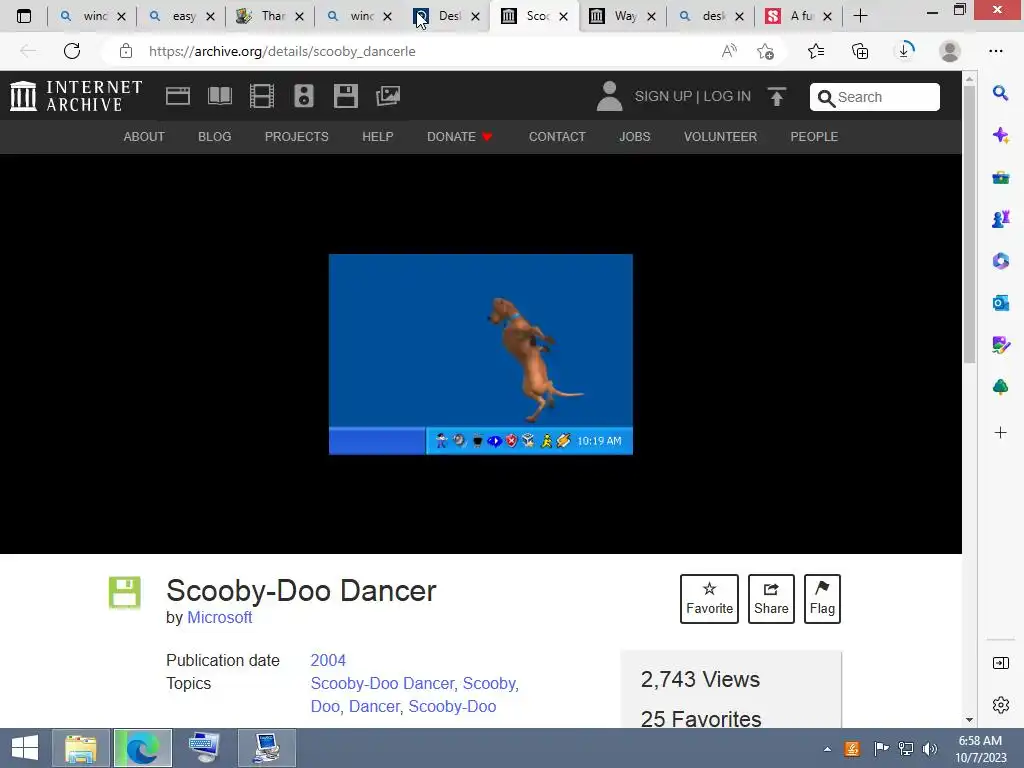
Task: Open the VOLUNTEER menu item
Action: point(720,136)
